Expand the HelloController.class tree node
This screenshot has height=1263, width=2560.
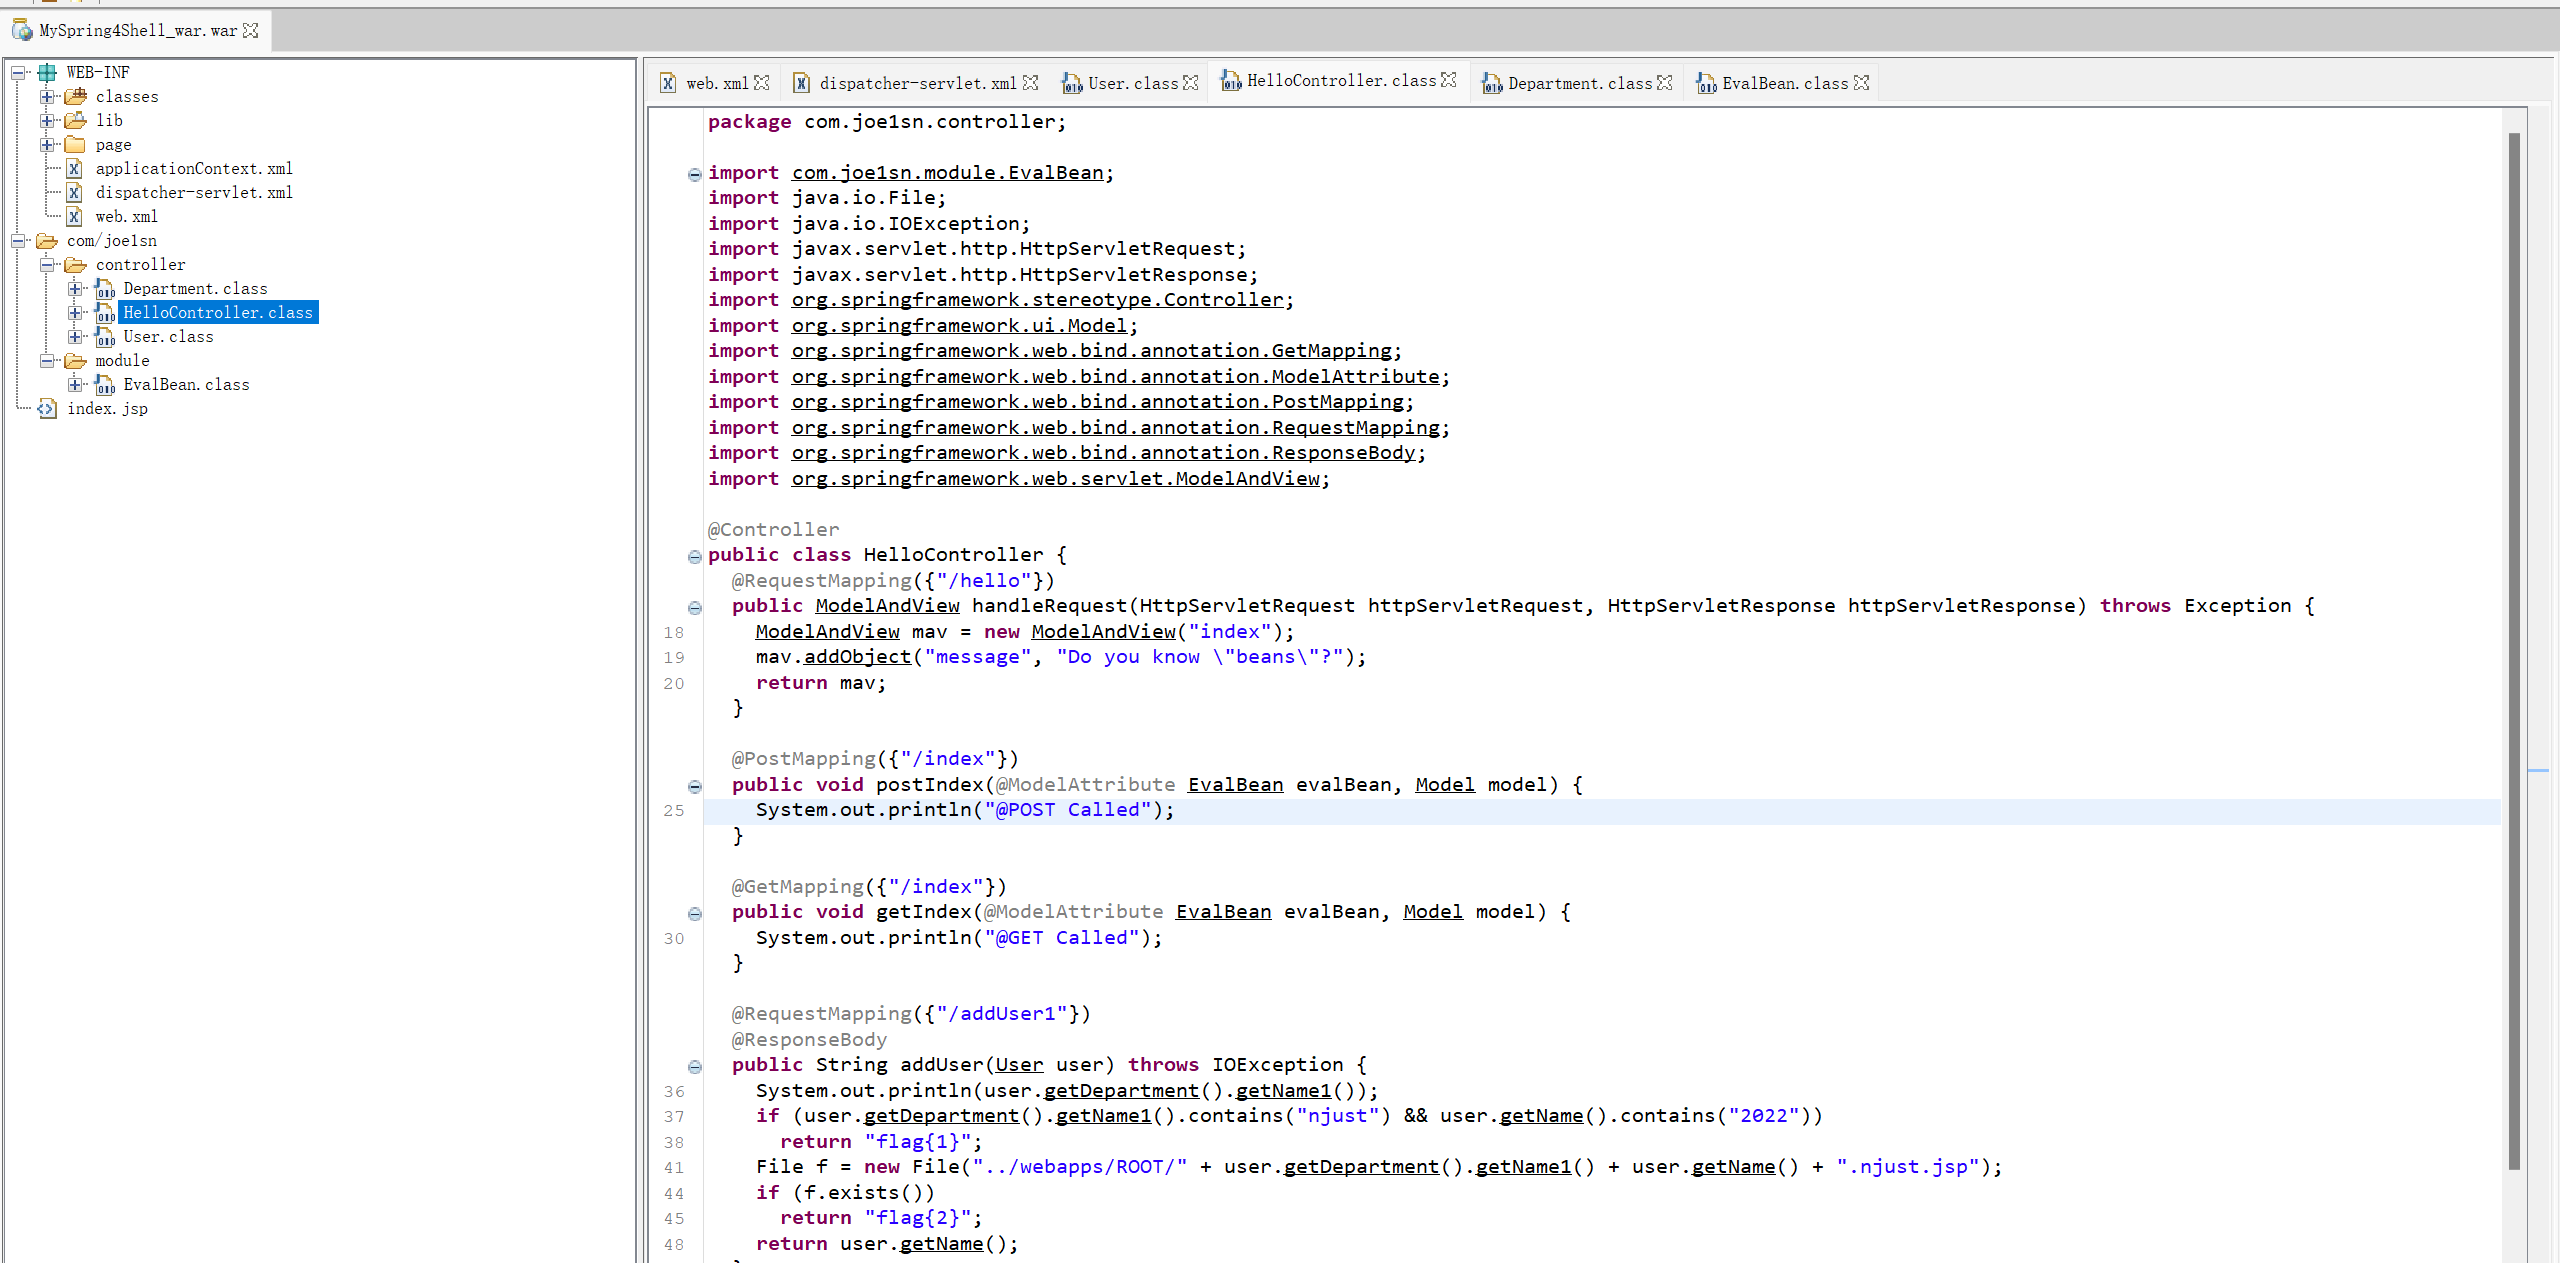point(76,312)
